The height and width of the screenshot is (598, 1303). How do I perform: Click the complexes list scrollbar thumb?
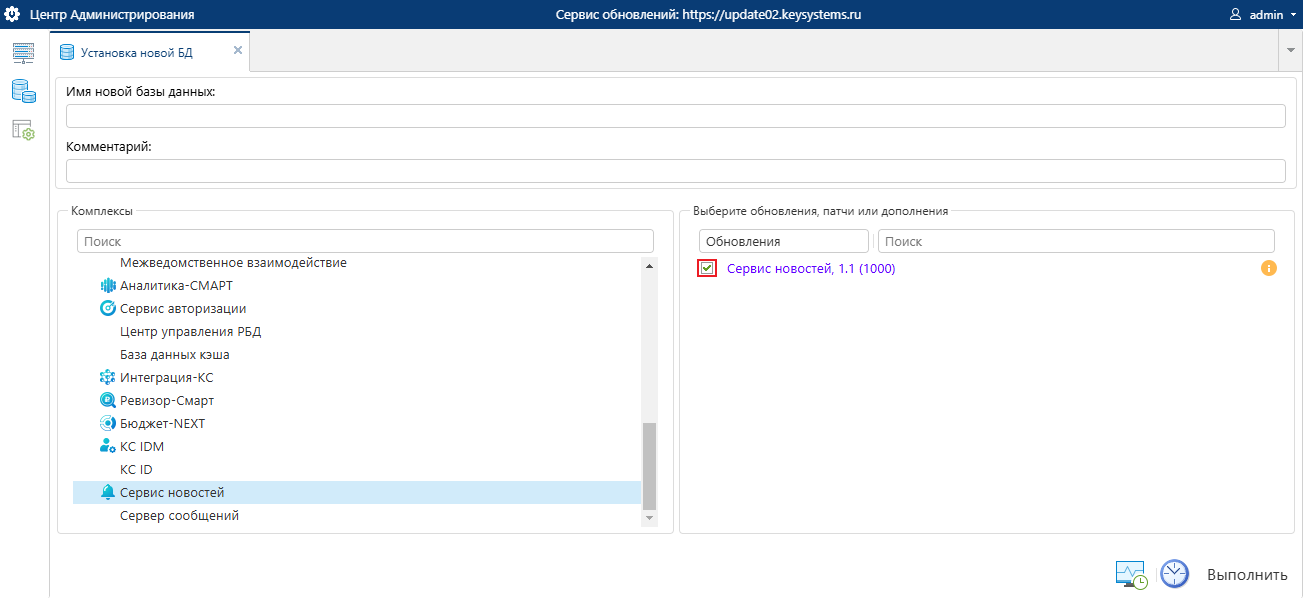(649, 466)
